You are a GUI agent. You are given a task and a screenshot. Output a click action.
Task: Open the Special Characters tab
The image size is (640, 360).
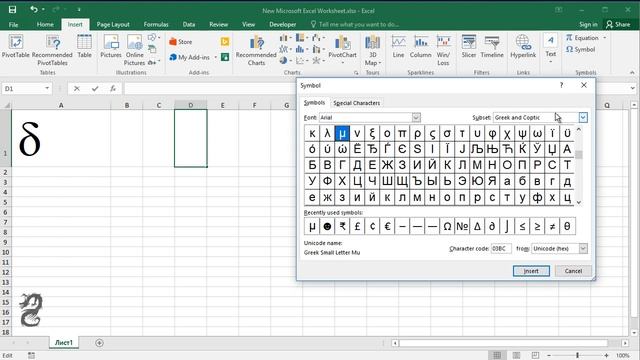click(x=357, y=103)
